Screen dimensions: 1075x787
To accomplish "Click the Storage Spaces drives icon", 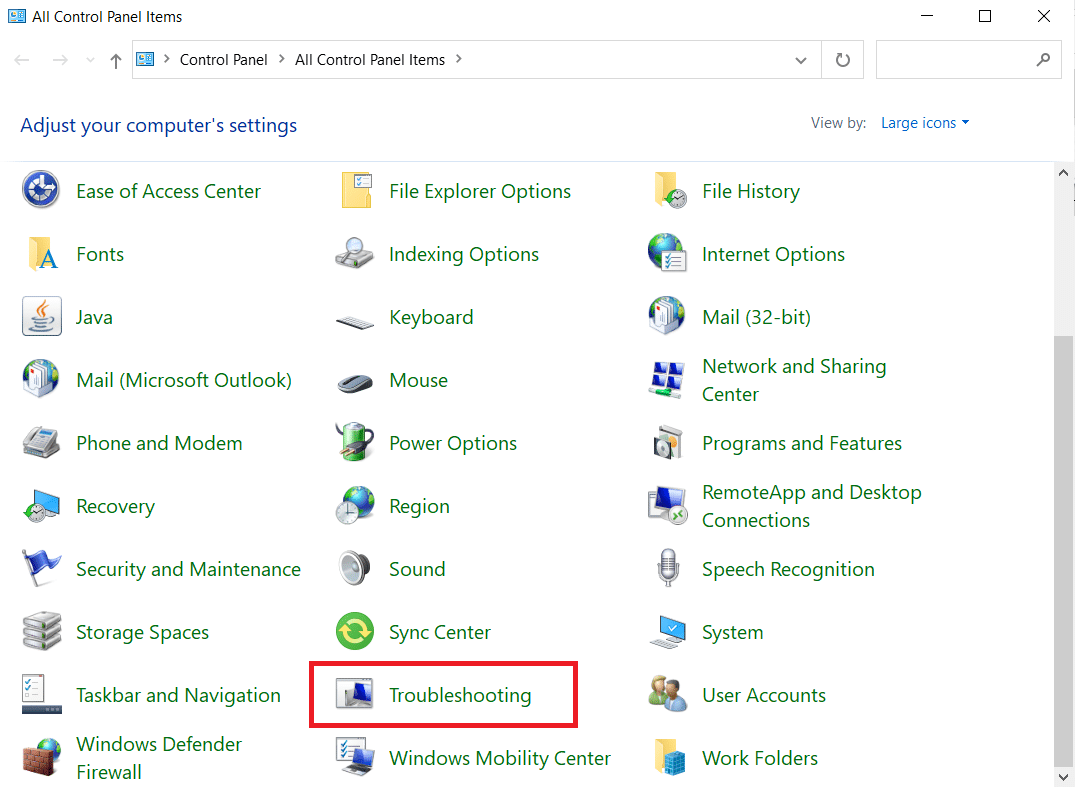I will pos(41,632).
